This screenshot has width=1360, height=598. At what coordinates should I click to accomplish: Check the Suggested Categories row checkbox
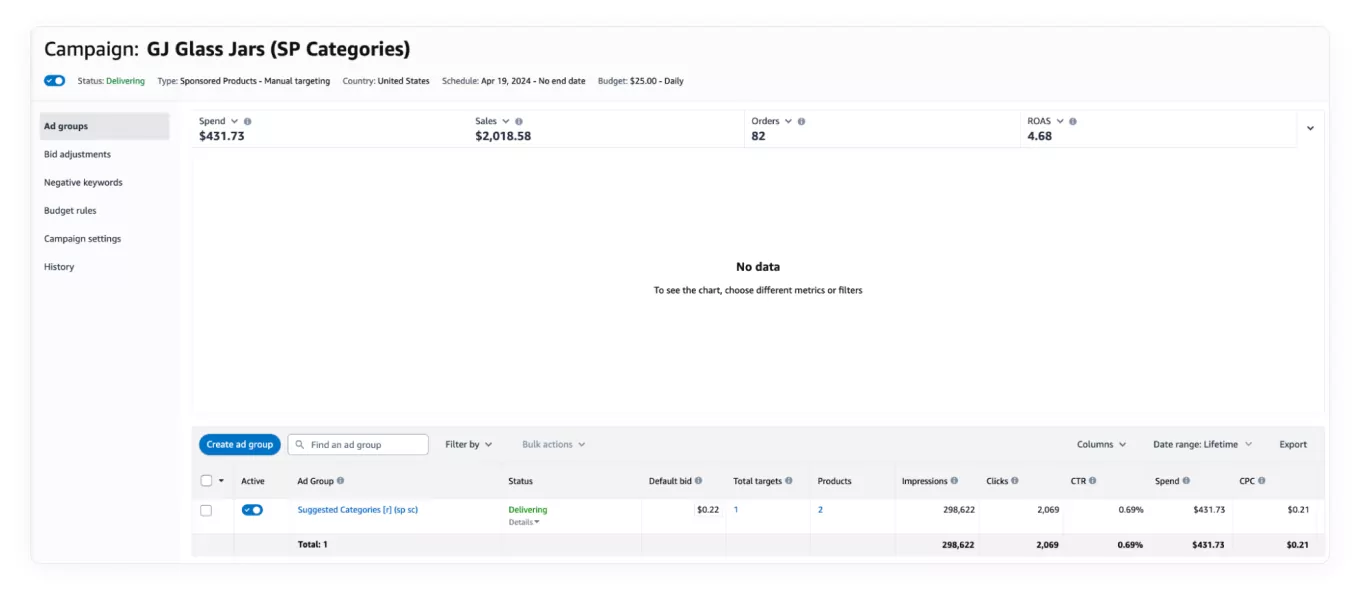[x=206, y=510]
